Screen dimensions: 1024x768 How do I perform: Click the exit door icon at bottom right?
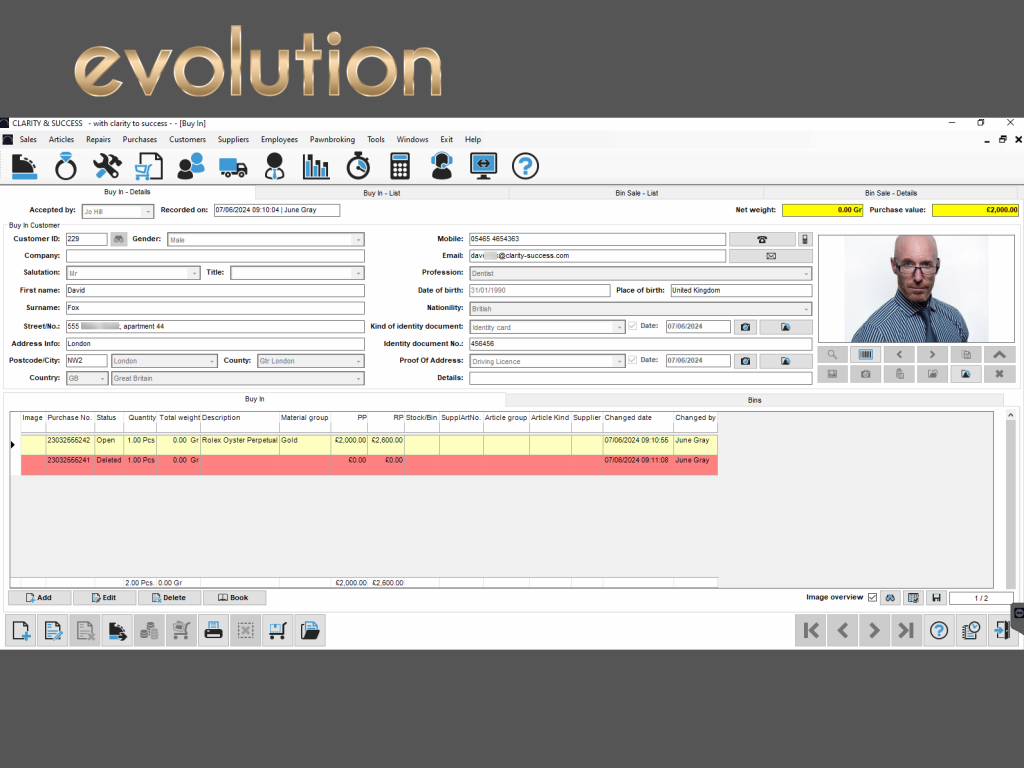tap(1002, 631)
